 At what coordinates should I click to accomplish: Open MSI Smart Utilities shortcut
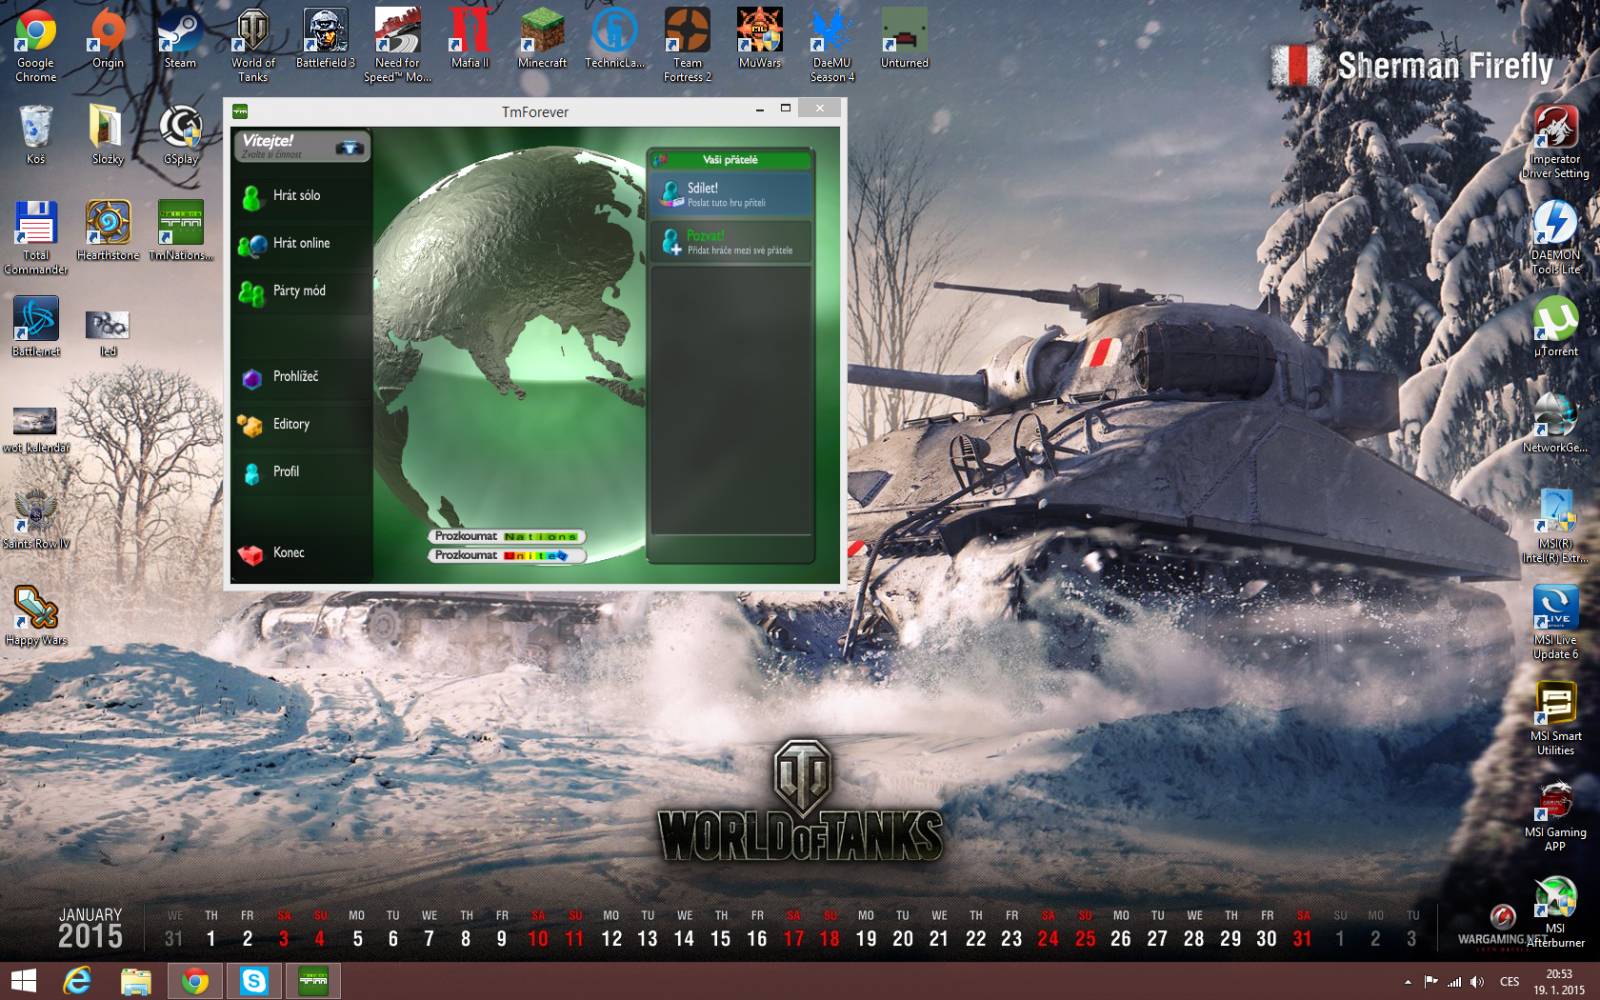tap(1555, 719)
